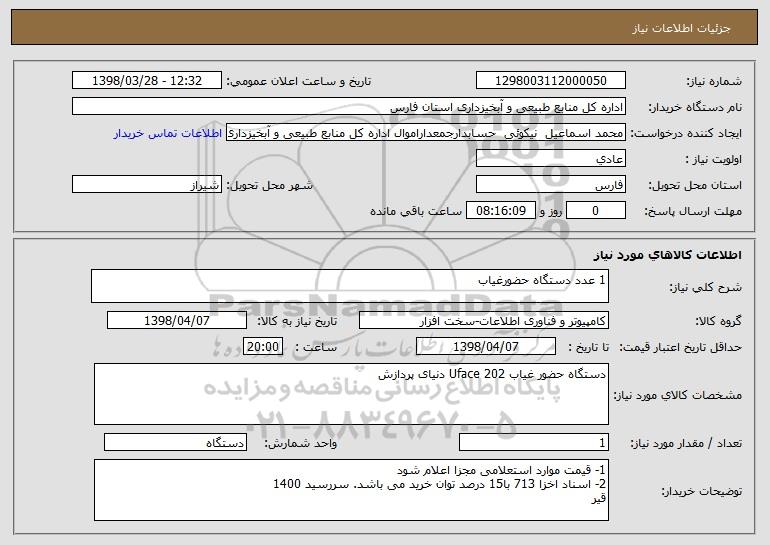Screen dimensions: 770x545
Task: Click the گروه کالا field
Action: pyautogui.click(x=484, y=321)
